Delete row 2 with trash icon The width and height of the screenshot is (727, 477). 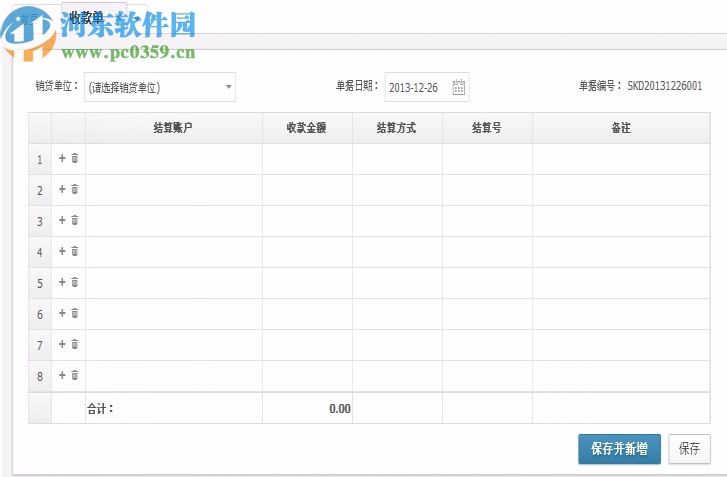click(75, 189)
